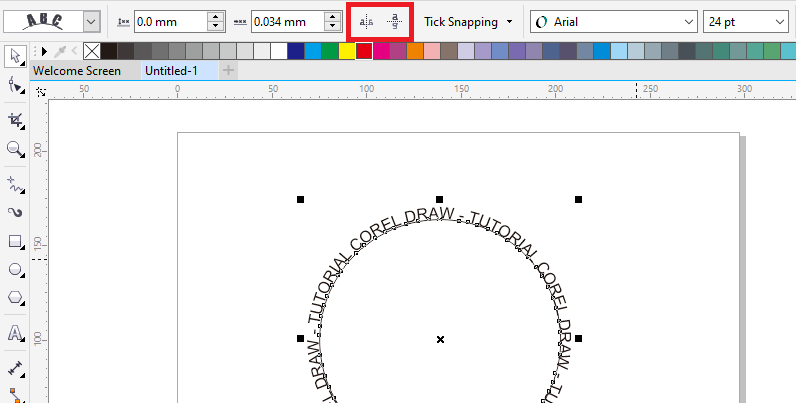Click the top-center selection handle

440,199
